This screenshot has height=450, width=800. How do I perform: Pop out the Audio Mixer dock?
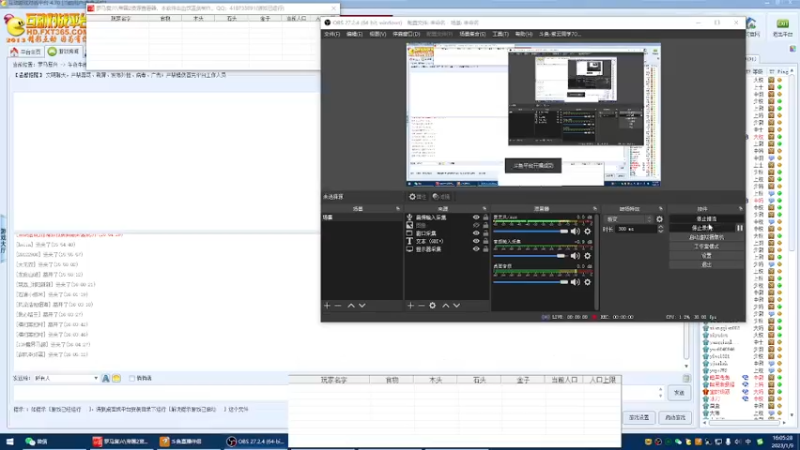(x=595, y=209)
